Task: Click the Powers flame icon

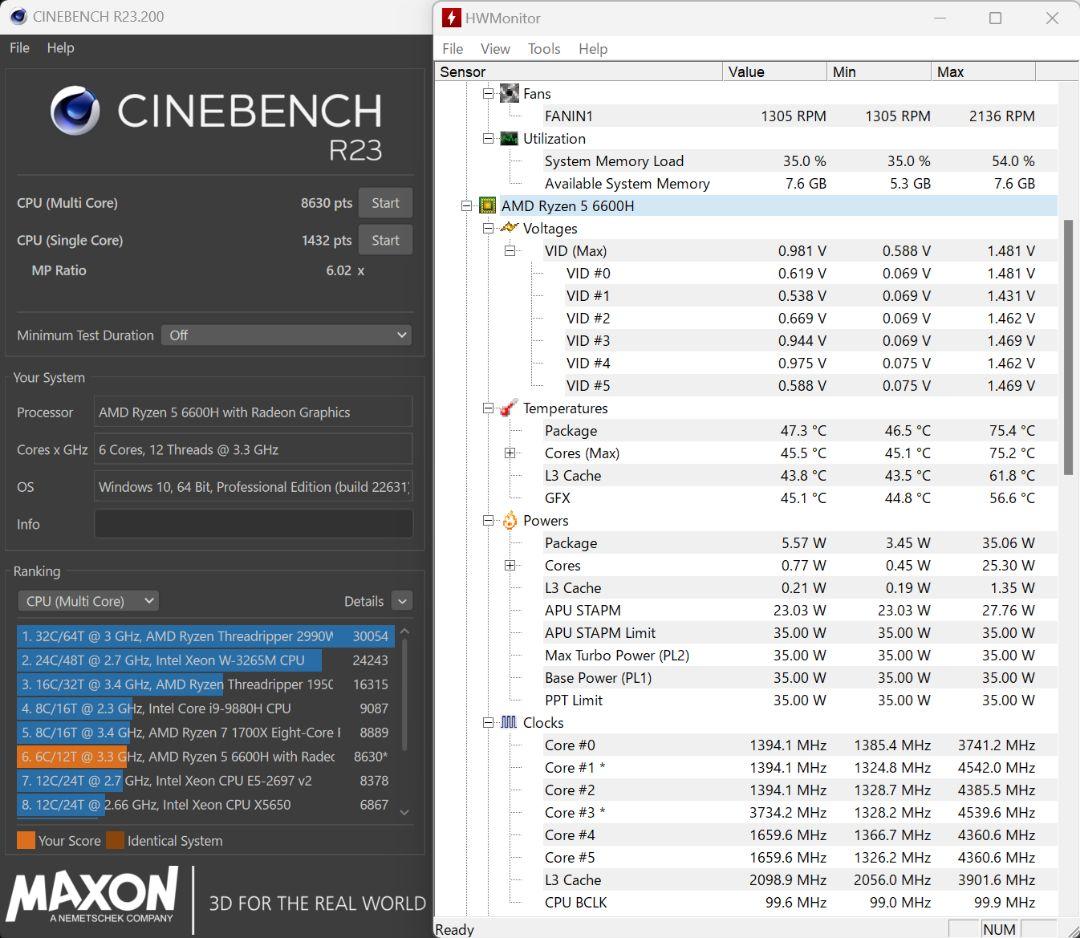Action: [x=509, y=520]
